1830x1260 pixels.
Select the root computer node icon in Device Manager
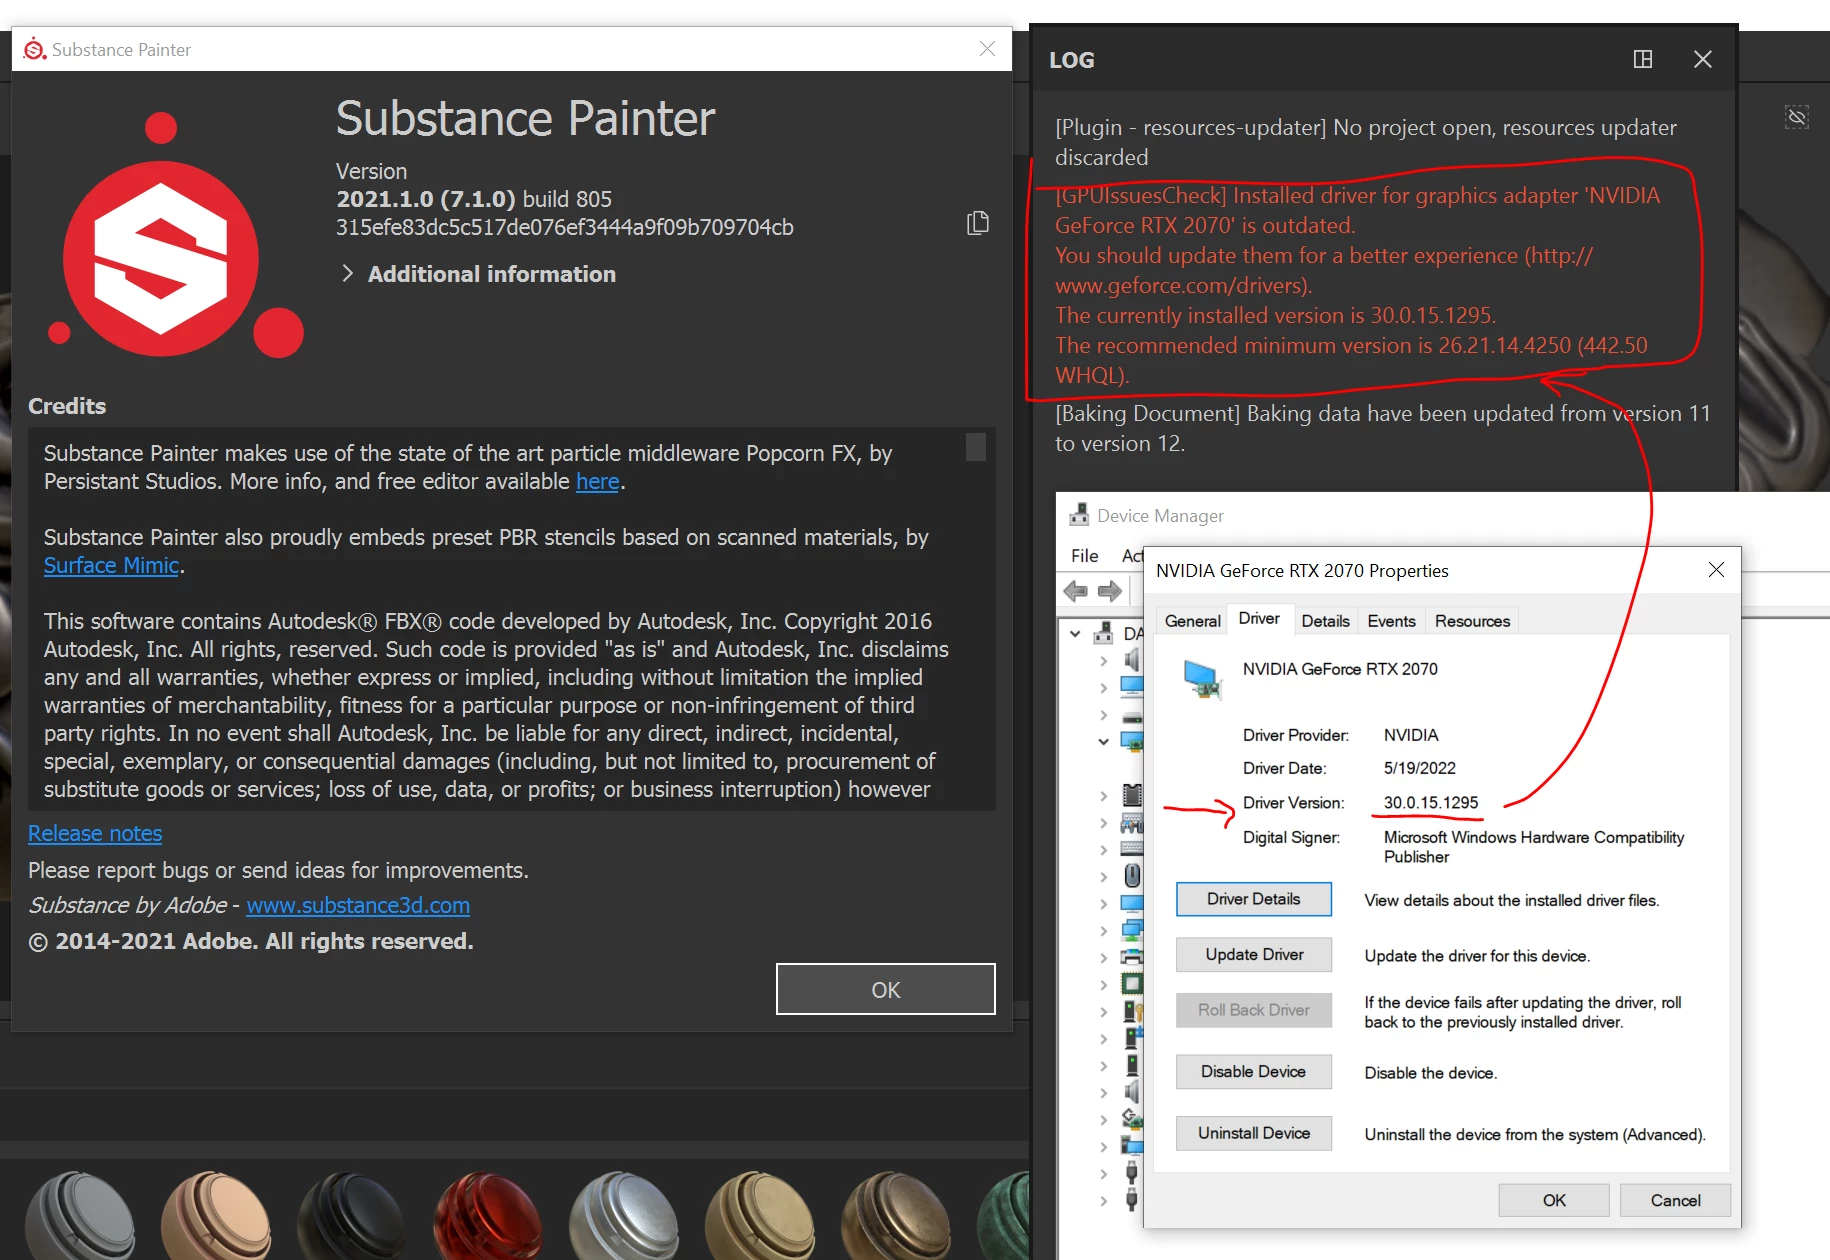coord(1103,633)
